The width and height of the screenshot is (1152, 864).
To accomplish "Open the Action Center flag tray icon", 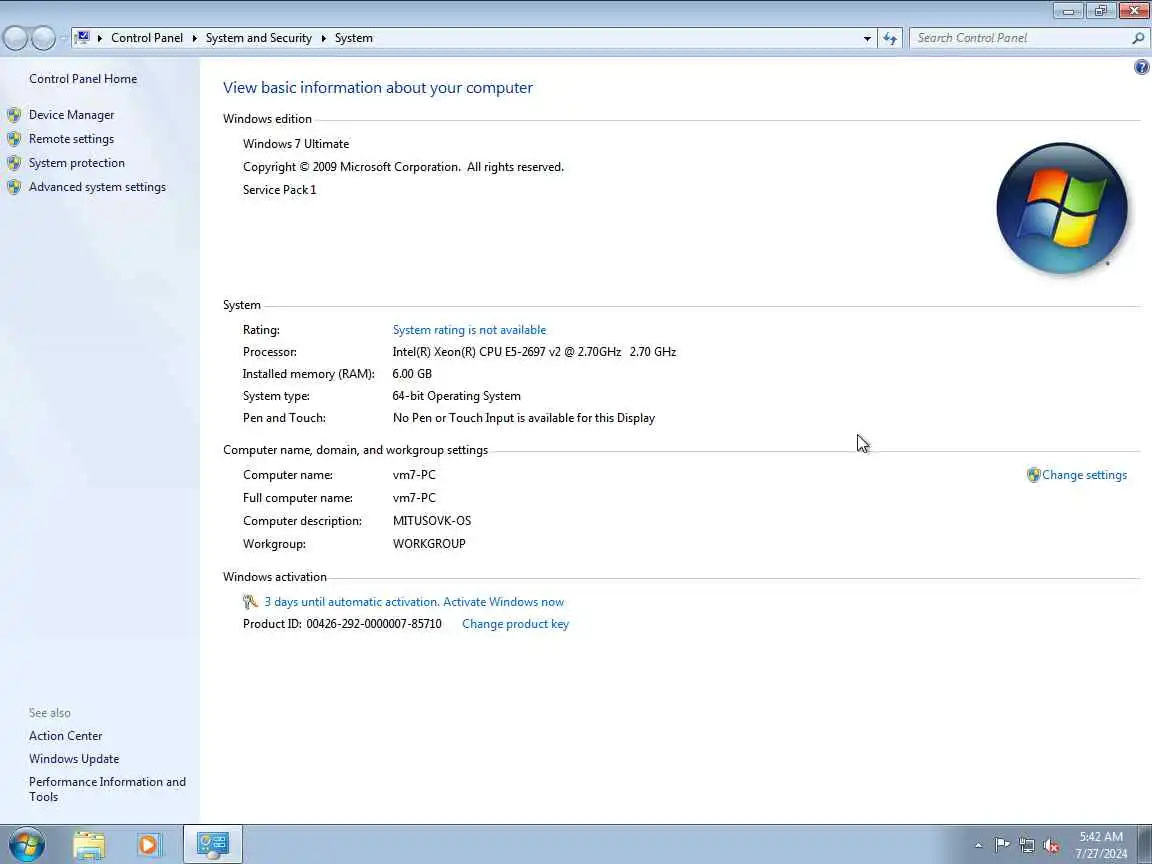I will point(1001,846).
